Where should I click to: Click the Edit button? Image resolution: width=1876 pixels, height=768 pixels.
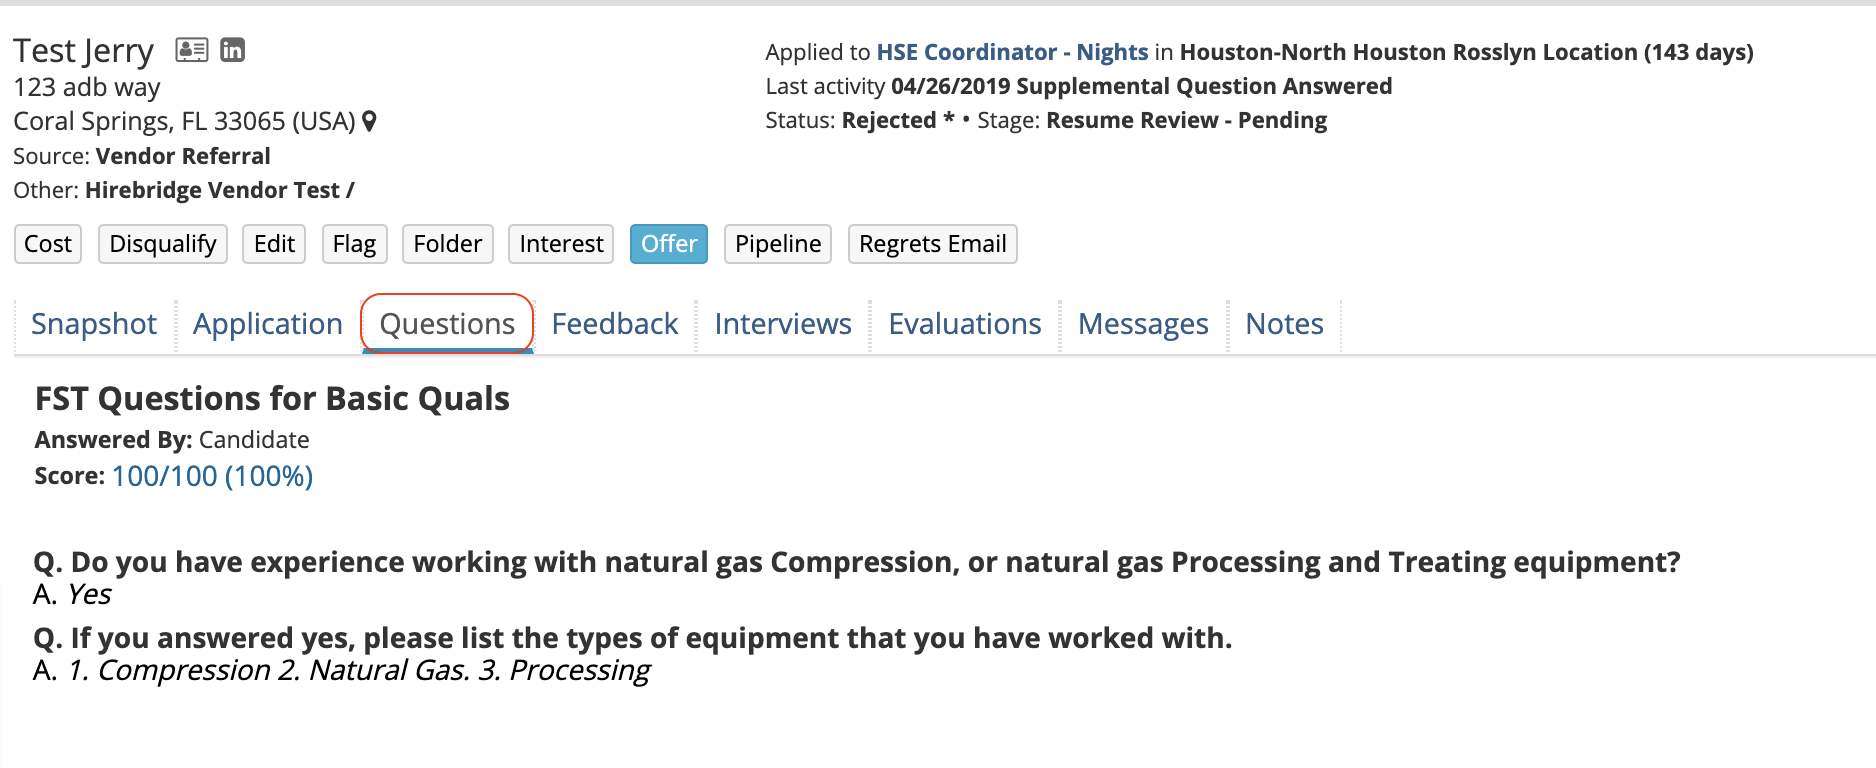coord(274,244)
